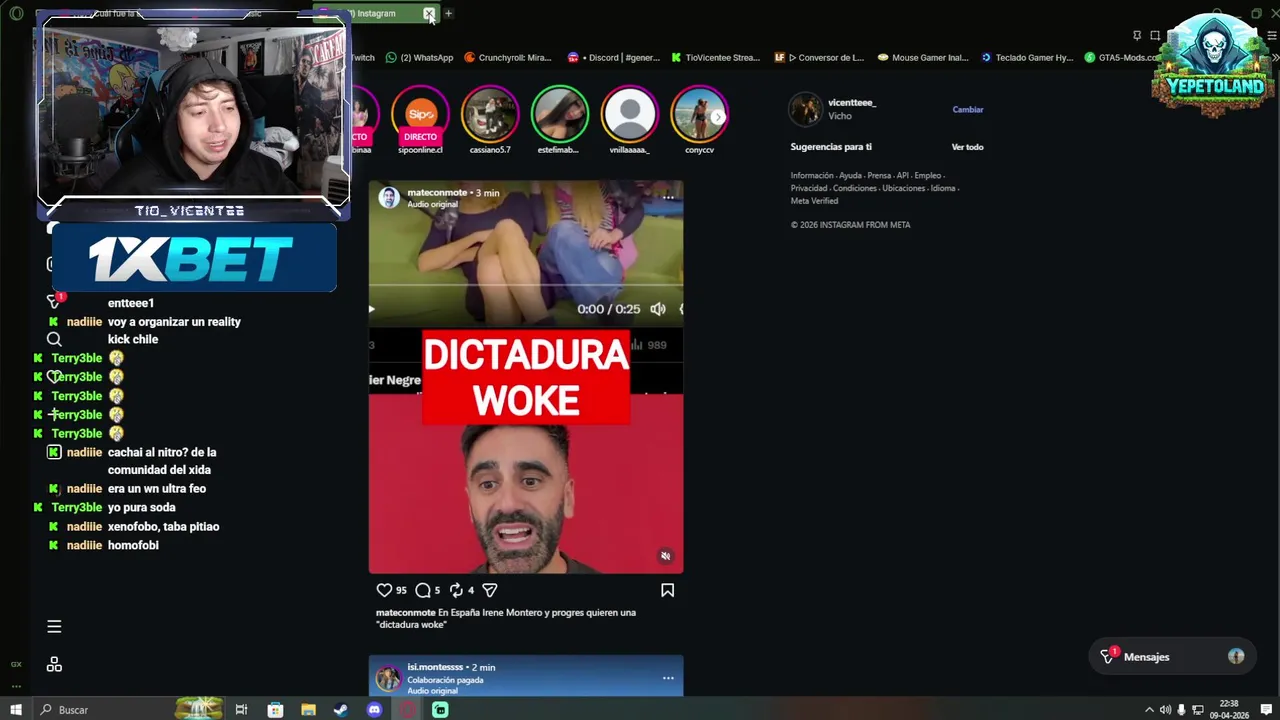
Task: Open the Instagram hamburger More menu
Action: (x=54, y=626)
